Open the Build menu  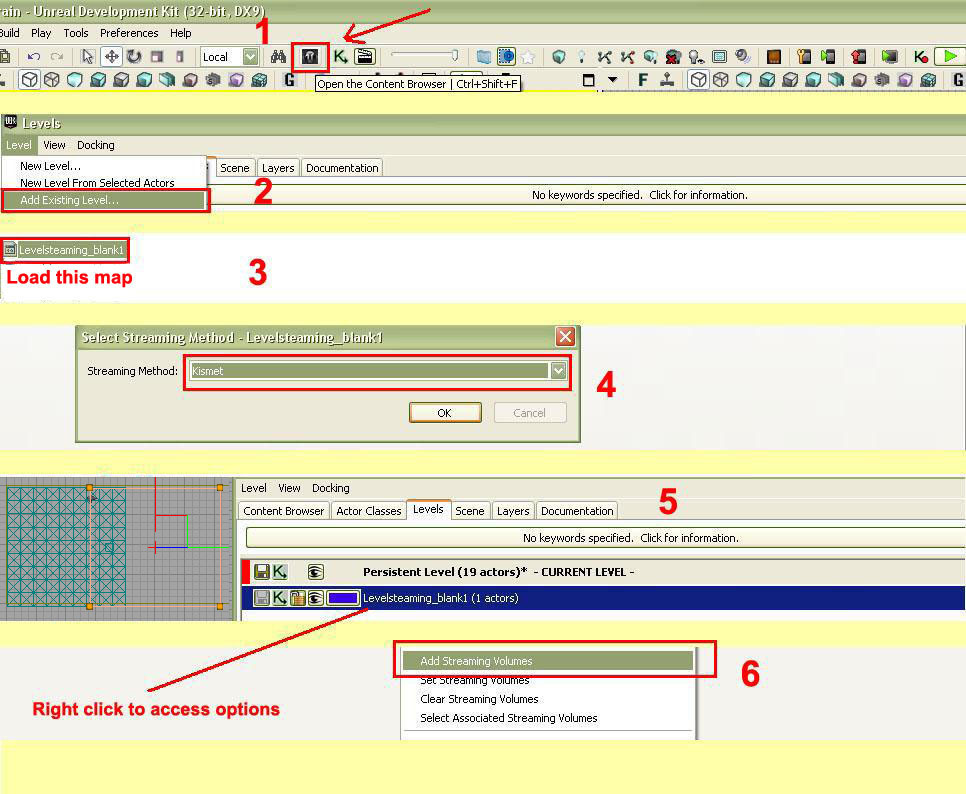click(10, 33)
